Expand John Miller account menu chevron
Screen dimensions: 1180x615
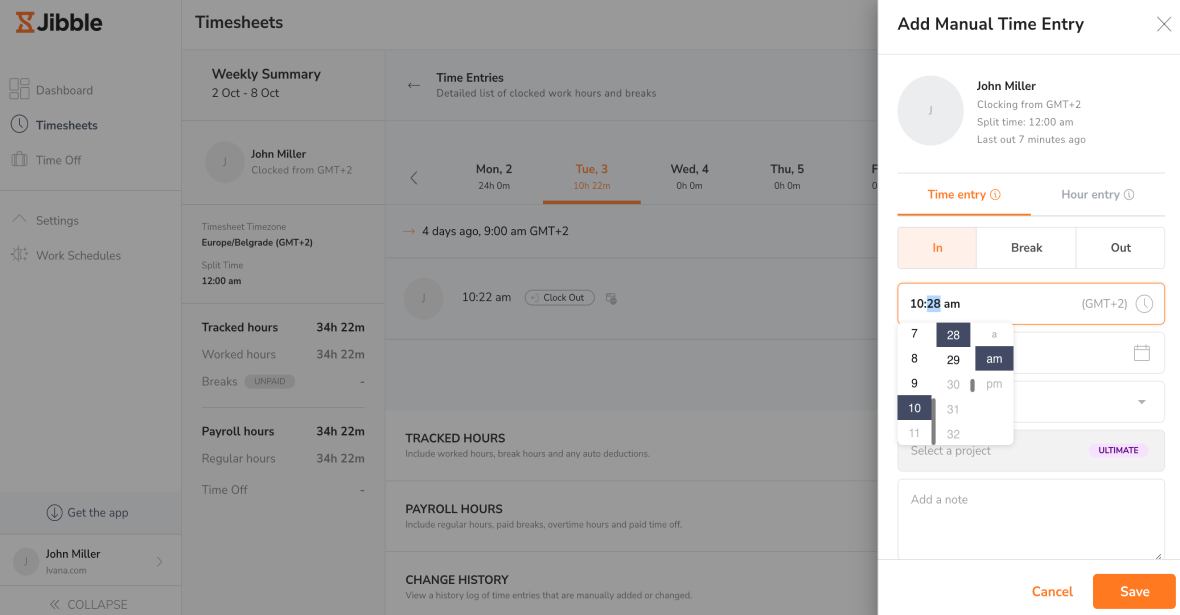click(x=159, y=562)
